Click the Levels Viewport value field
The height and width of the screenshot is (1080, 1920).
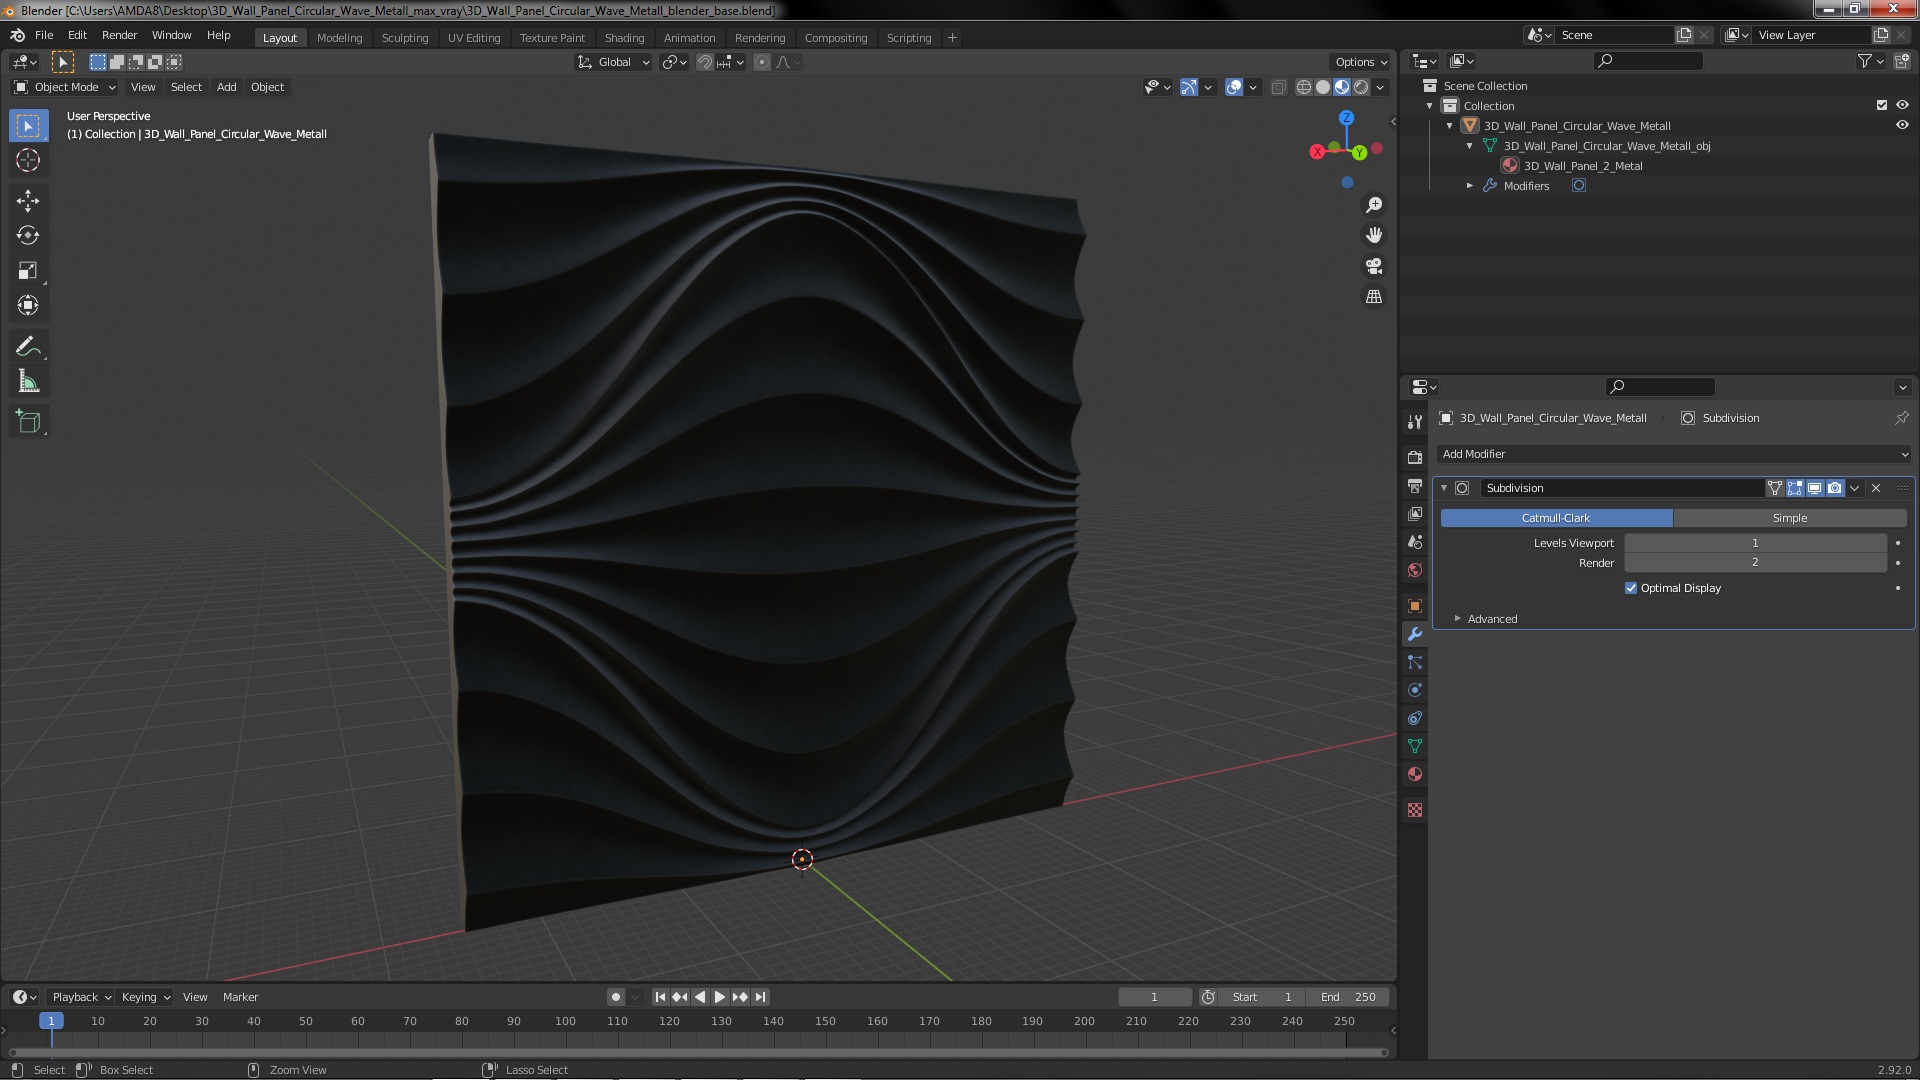(x=1754, y=543)
